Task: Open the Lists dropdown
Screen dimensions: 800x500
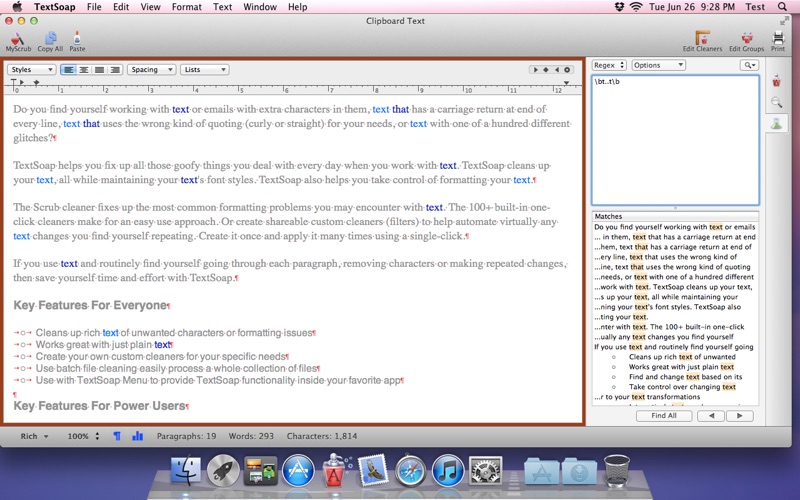Action: (205, 70)
